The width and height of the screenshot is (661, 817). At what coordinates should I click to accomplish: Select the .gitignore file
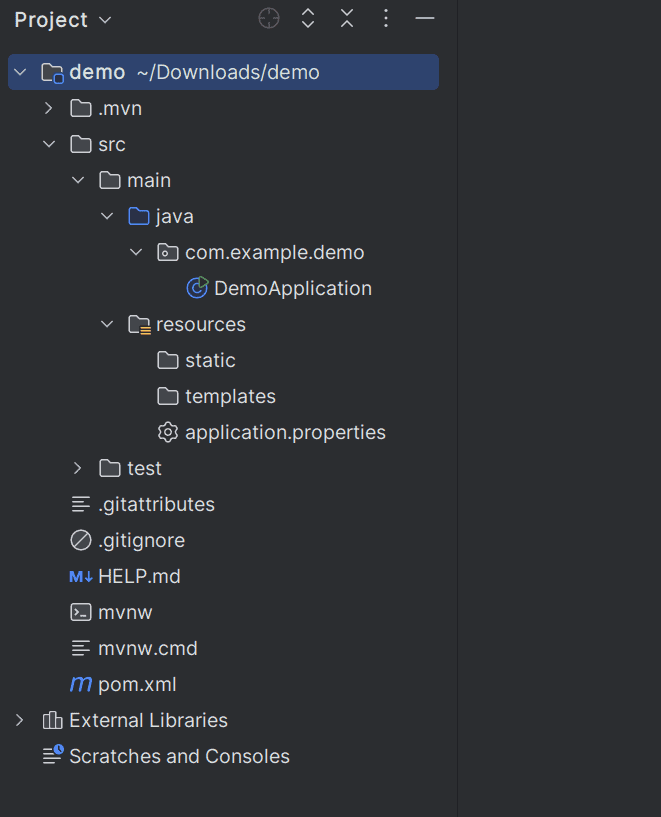click(141, 540)
